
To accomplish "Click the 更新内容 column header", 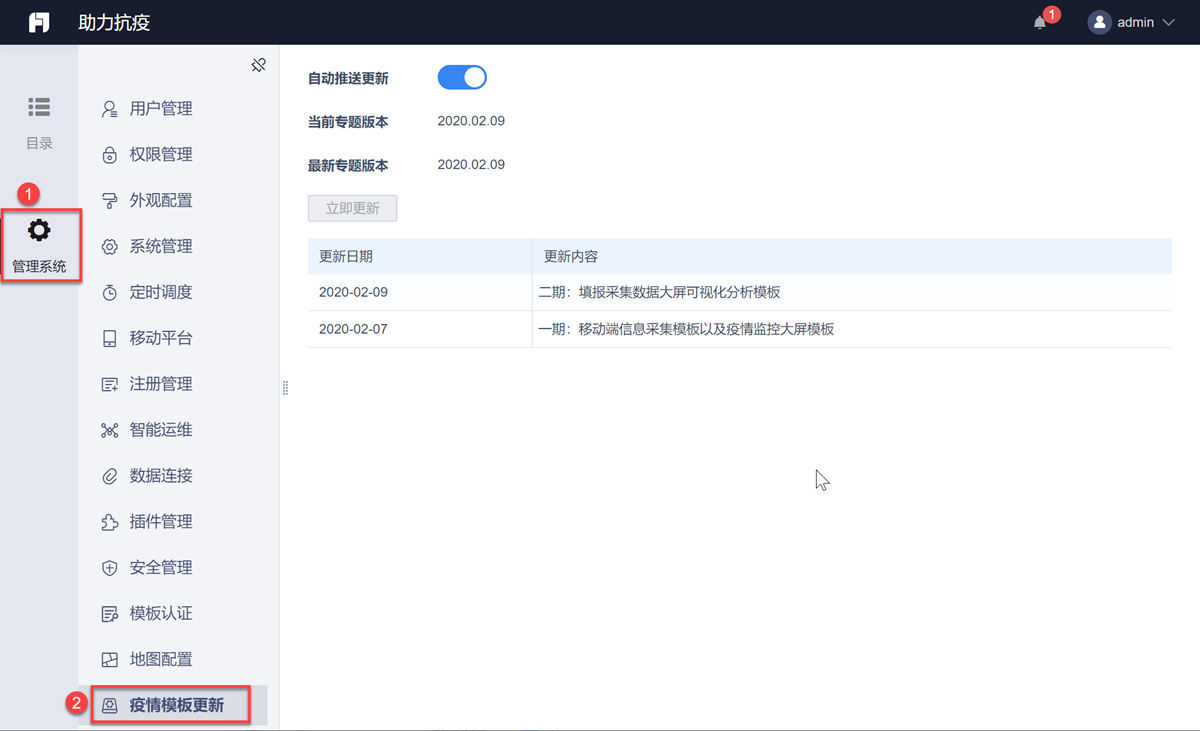I will 571,256.
